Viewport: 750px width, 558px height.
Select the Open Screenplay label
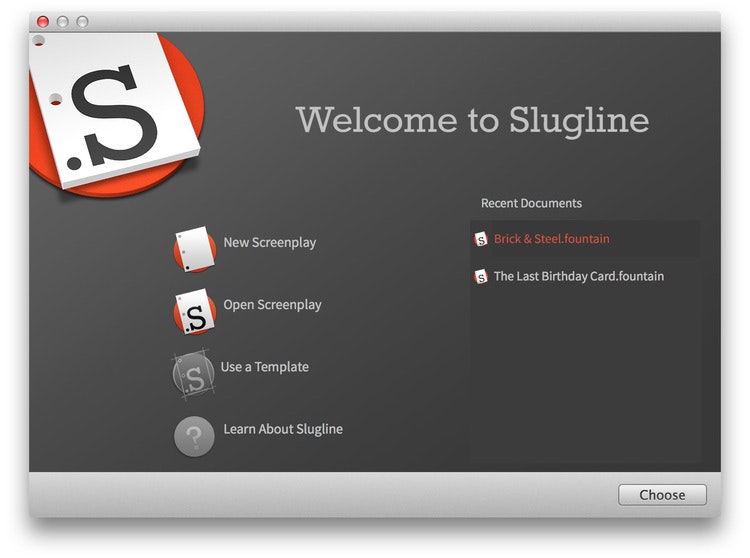tap(272, 305)
